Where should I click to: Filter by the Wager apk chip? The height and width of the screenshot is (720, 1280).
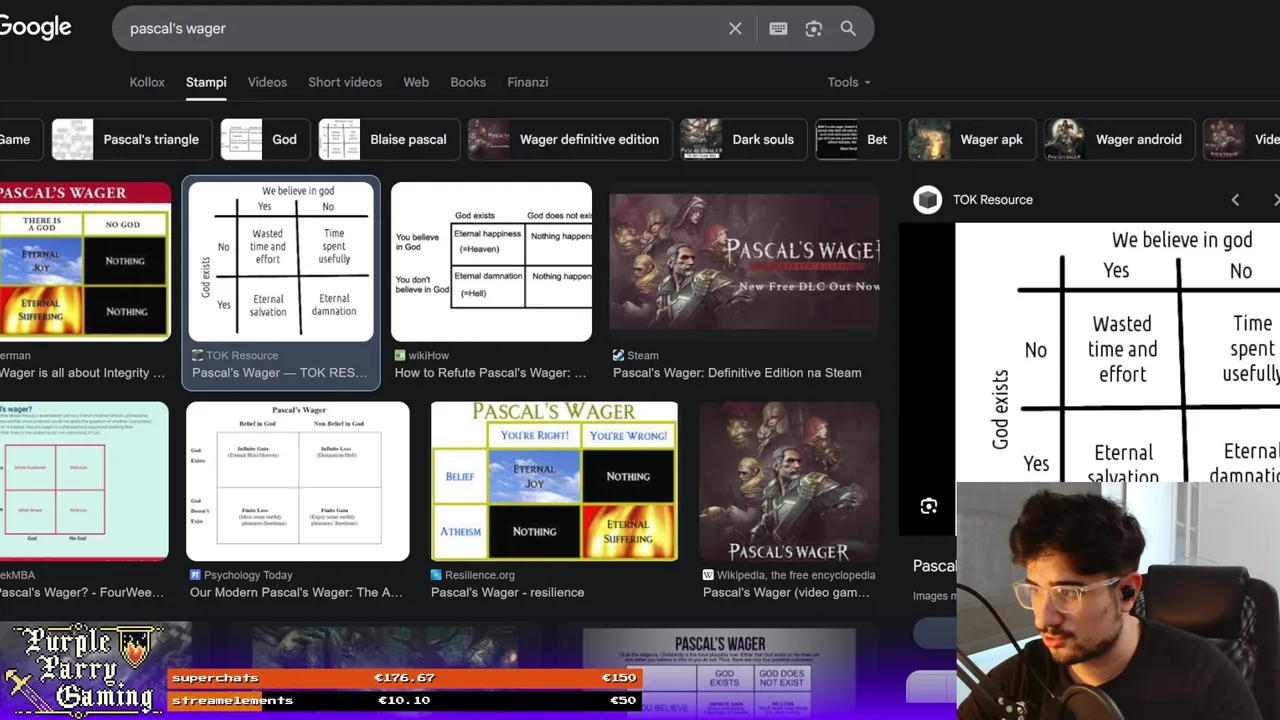click(x=972, y=139)
